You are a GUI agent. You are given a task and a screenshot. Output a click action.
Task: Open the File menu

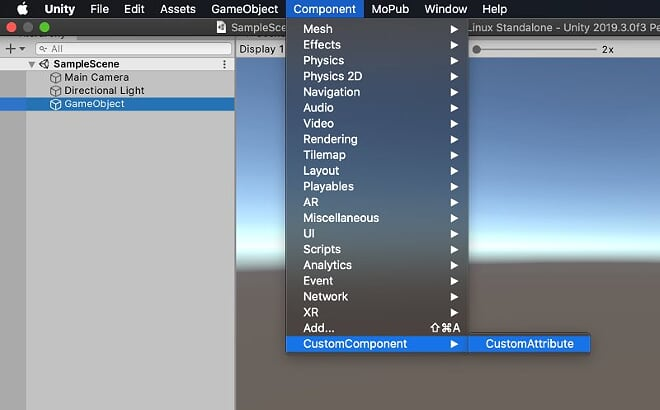[99, 9]
